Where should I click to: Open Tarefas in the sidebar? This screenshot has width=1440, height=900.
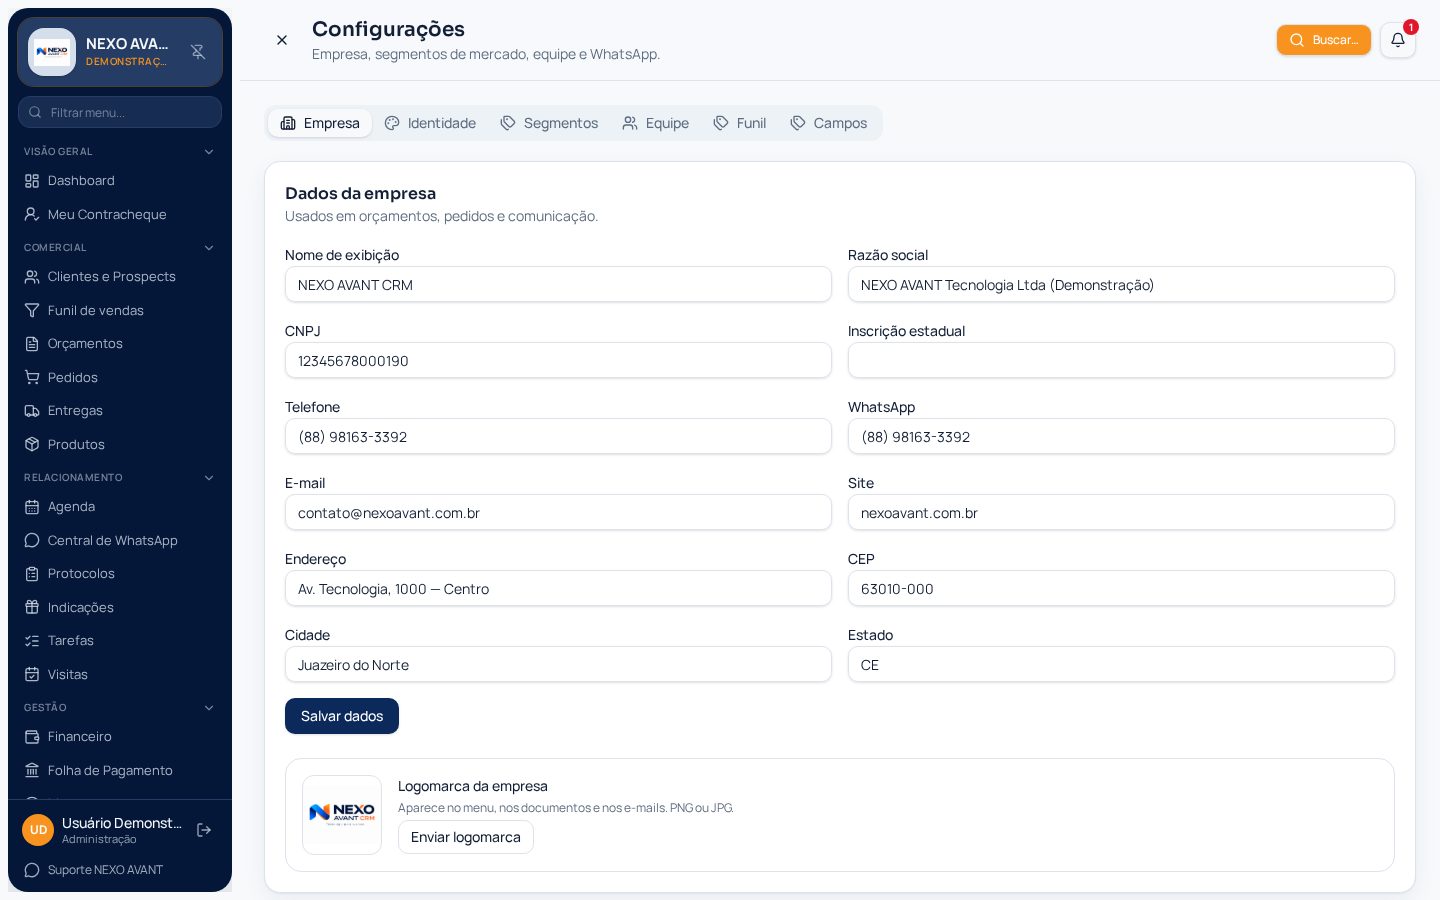120,641
